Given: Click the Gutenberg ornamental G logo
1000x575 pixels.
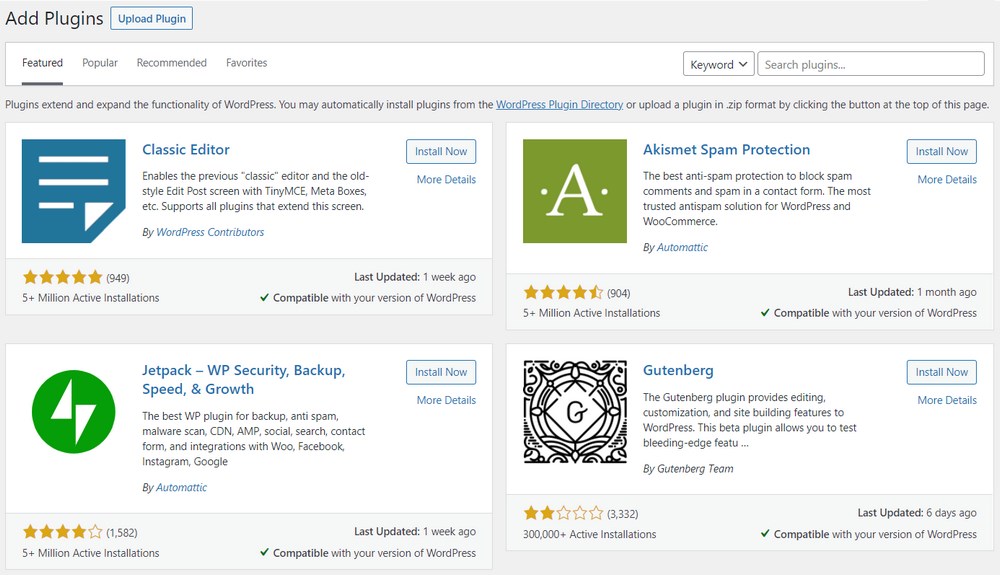Looking at the screenshot, I should (575, 412).
